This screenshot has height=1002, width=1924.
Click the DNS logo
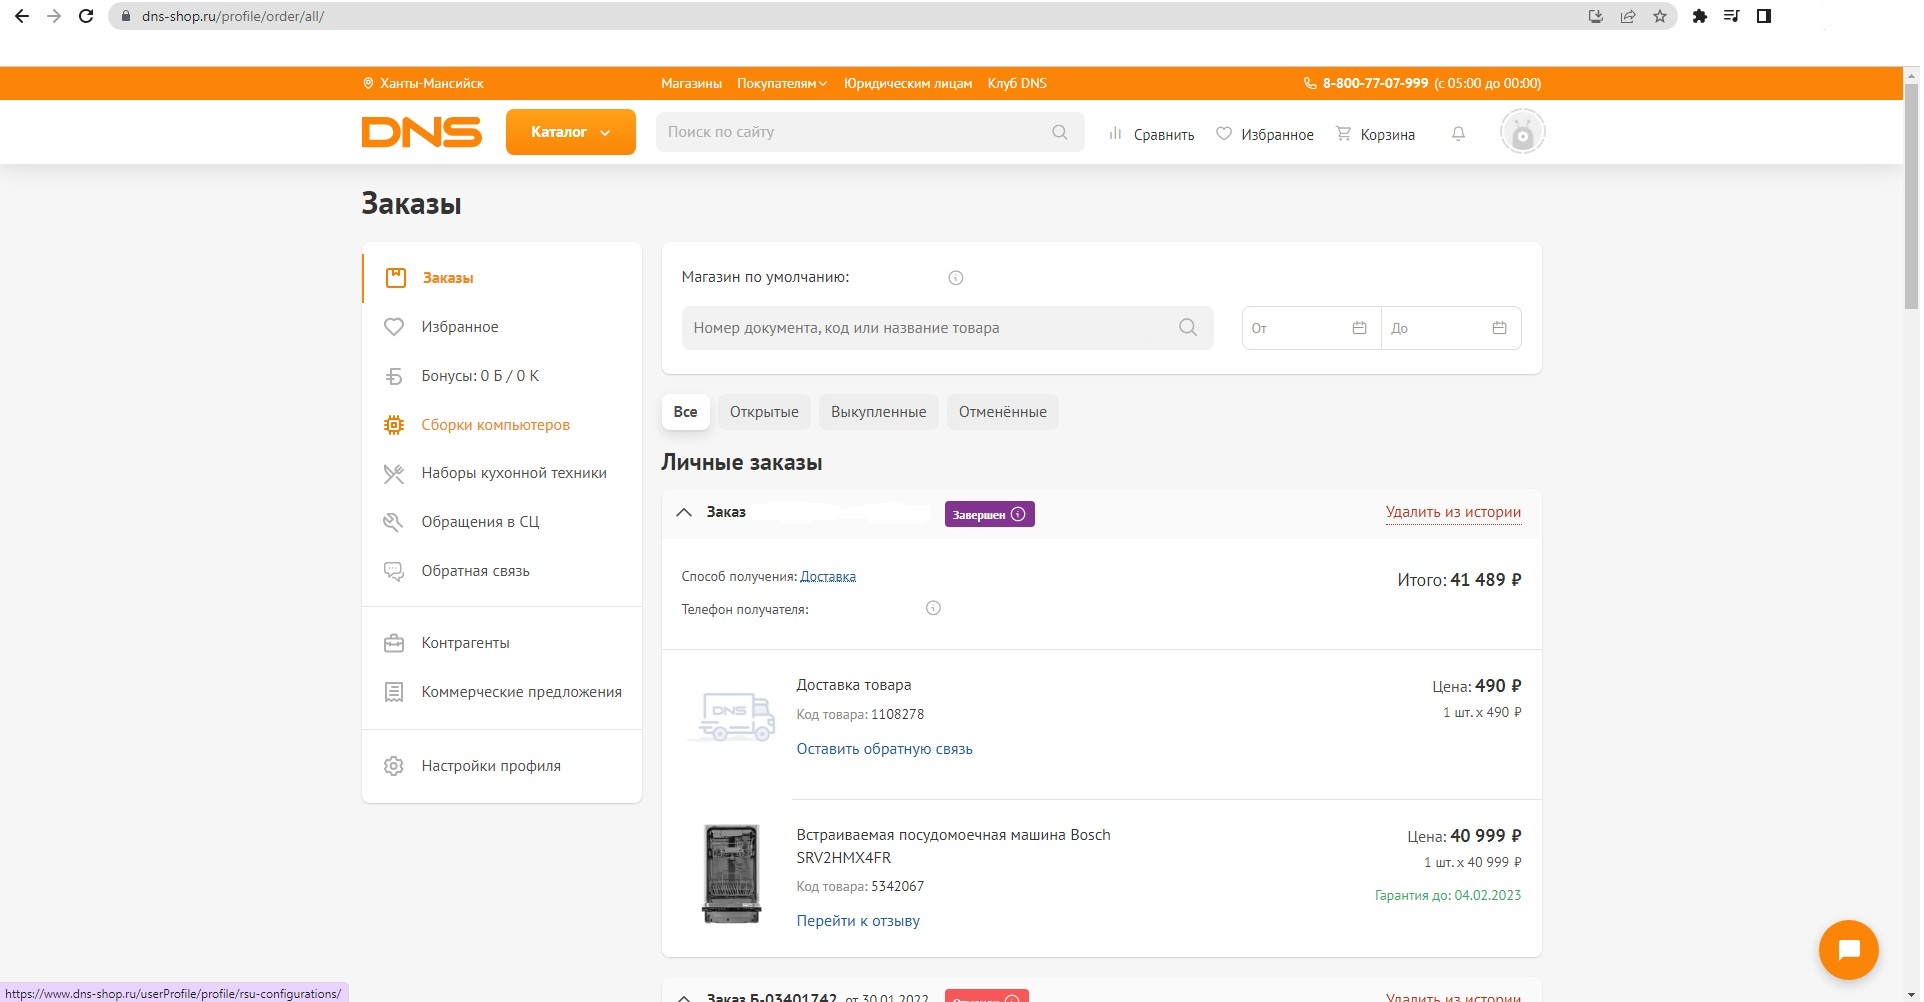coord(421,132)
